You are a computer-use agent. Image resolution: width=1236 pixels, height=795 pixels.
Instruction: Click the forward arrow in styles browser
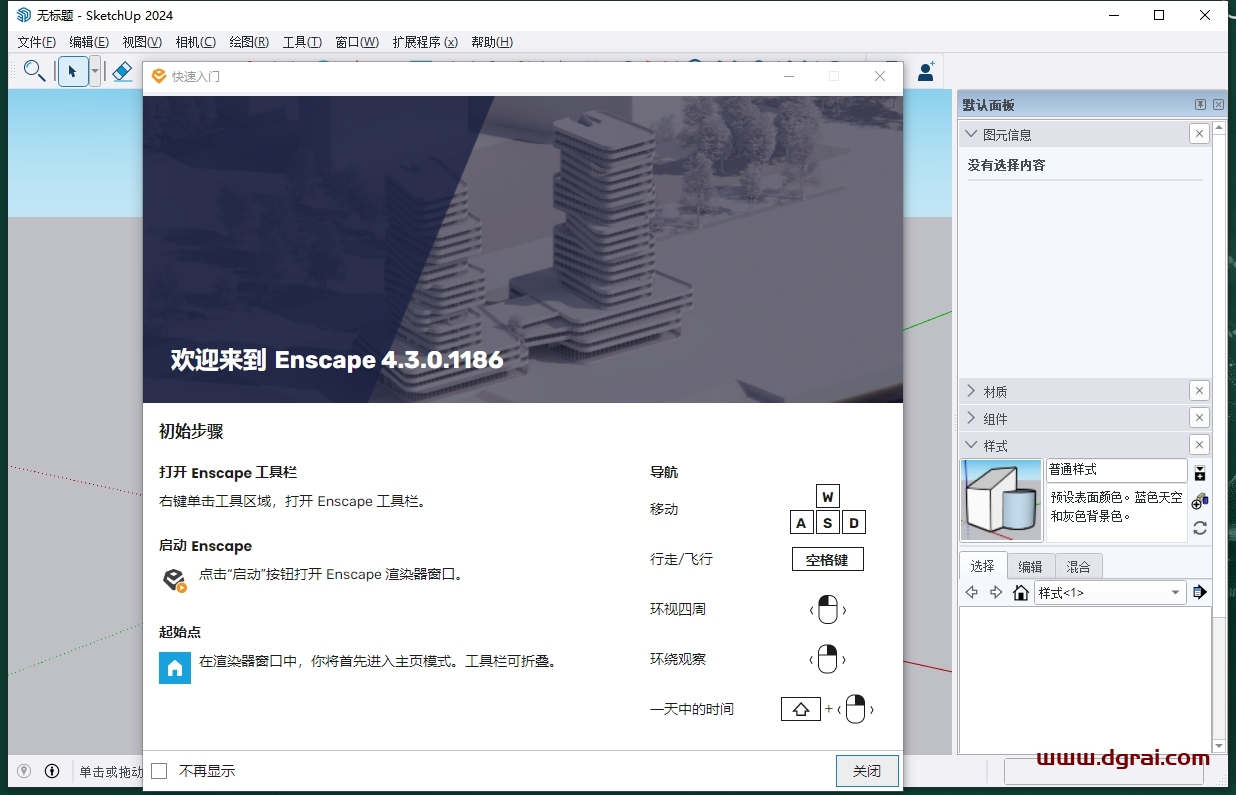coord(996,593)
